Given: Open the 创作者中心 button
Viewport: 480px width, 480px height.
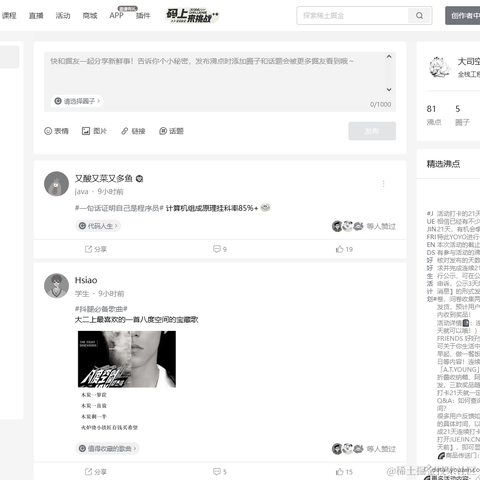Looking at the screenshot, I should [463, 15].
